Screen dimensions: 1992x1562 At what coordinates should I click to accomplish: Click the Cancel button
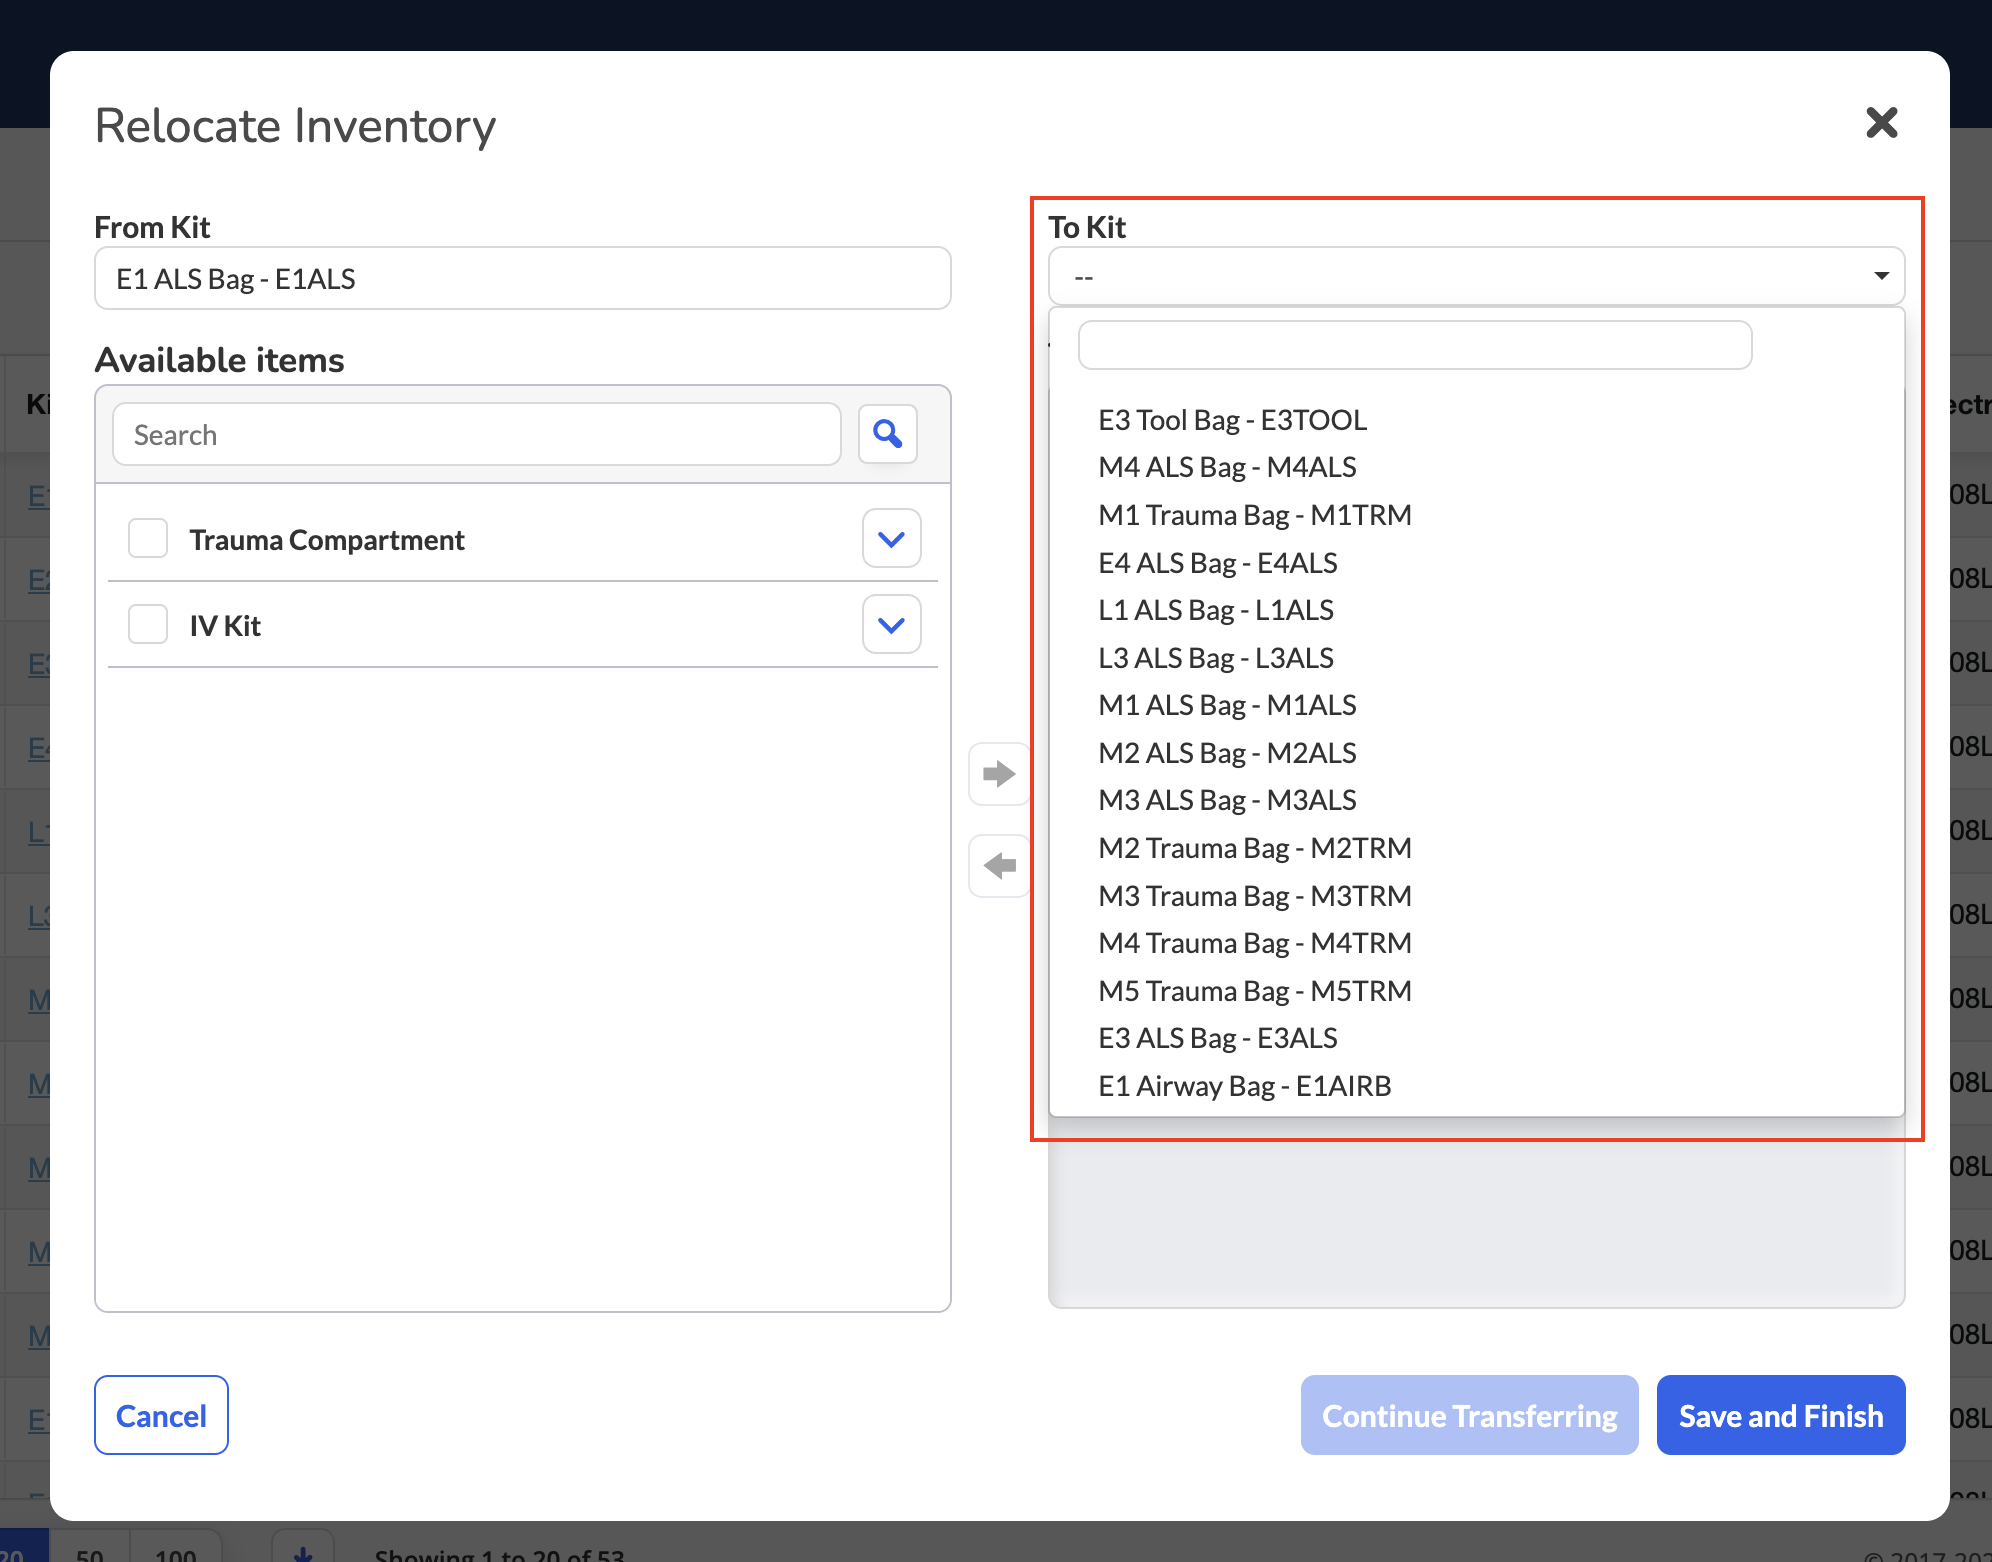tap(161, 1415)
